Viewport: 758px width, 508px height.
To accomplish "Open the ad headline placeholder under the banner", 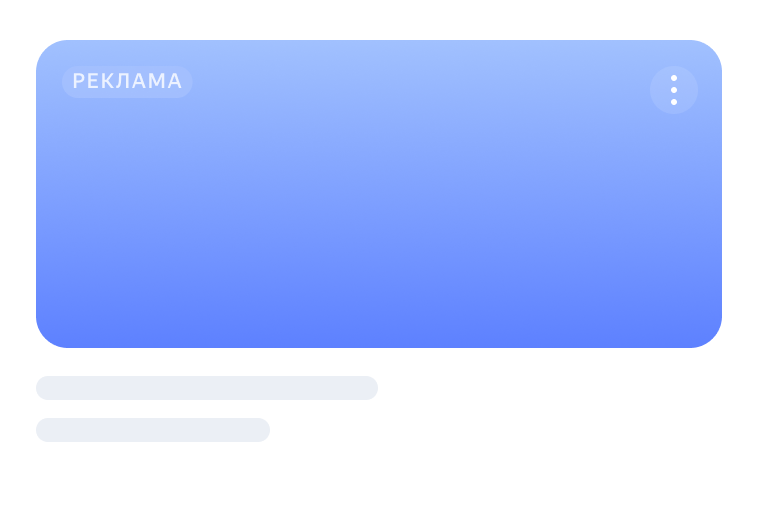I will click(207, 388).
